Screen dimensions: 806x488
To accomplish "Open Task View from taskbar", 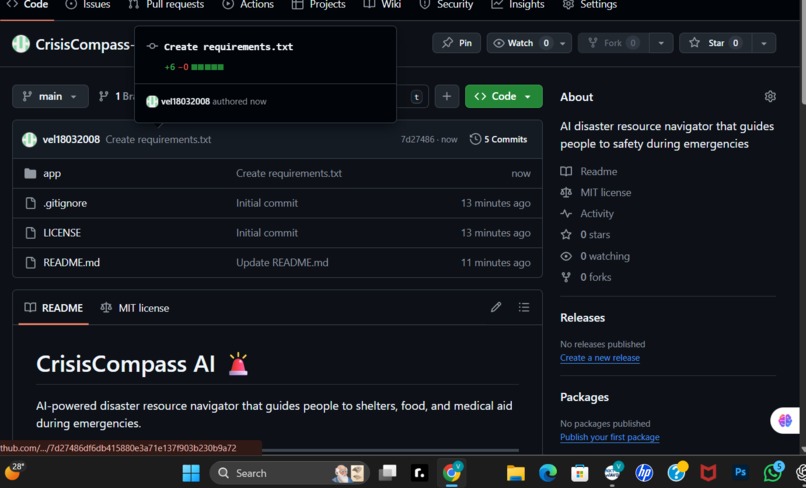I will pos(388,473).
